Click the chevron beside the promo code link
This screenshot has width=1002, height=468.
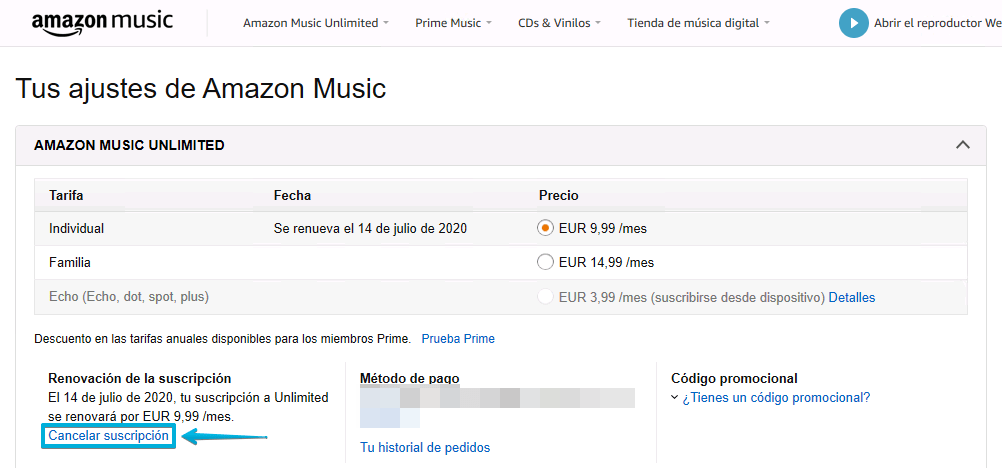(x=675, y=398)
